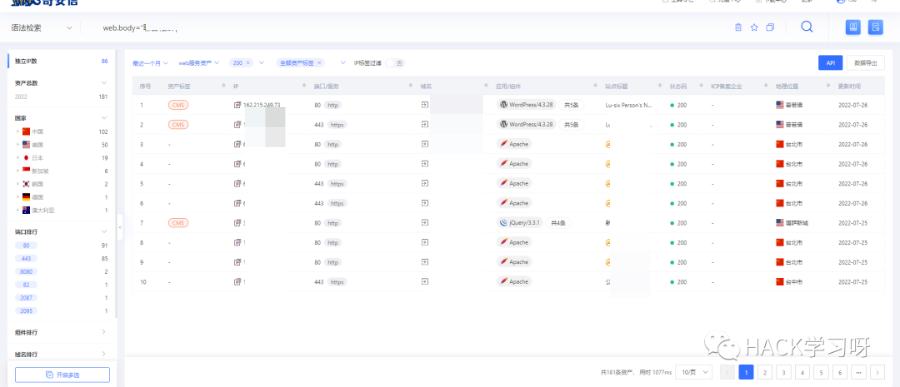Click the magnifier search icon

coord(807,27)
